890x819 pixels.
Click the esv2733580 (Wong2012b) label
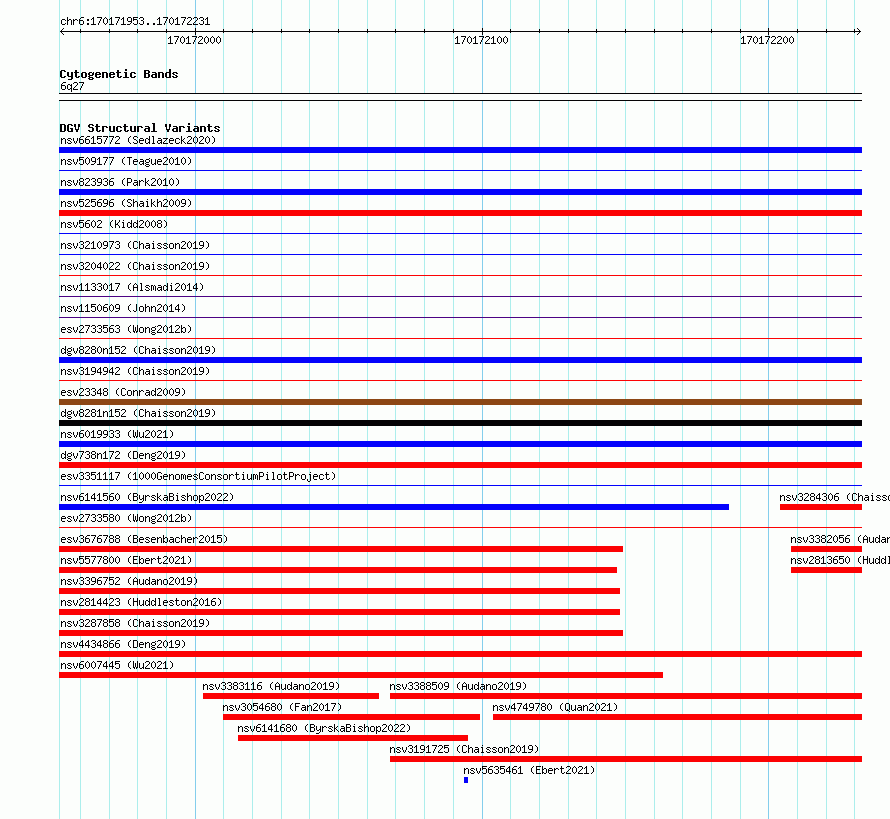click(x=126, y=518)
